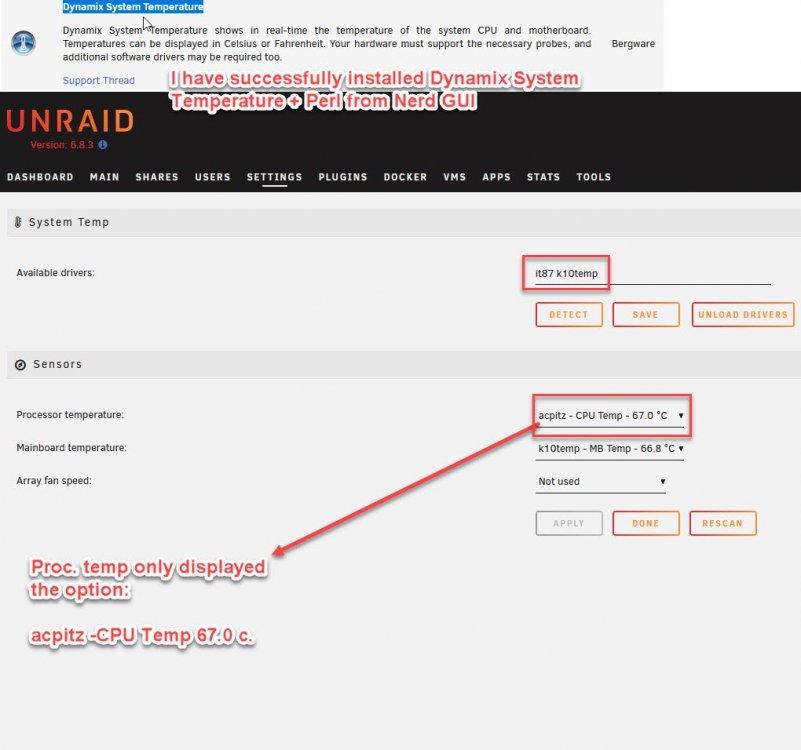Click the highlighted Dynamix System Temperature title

(133, 7)
